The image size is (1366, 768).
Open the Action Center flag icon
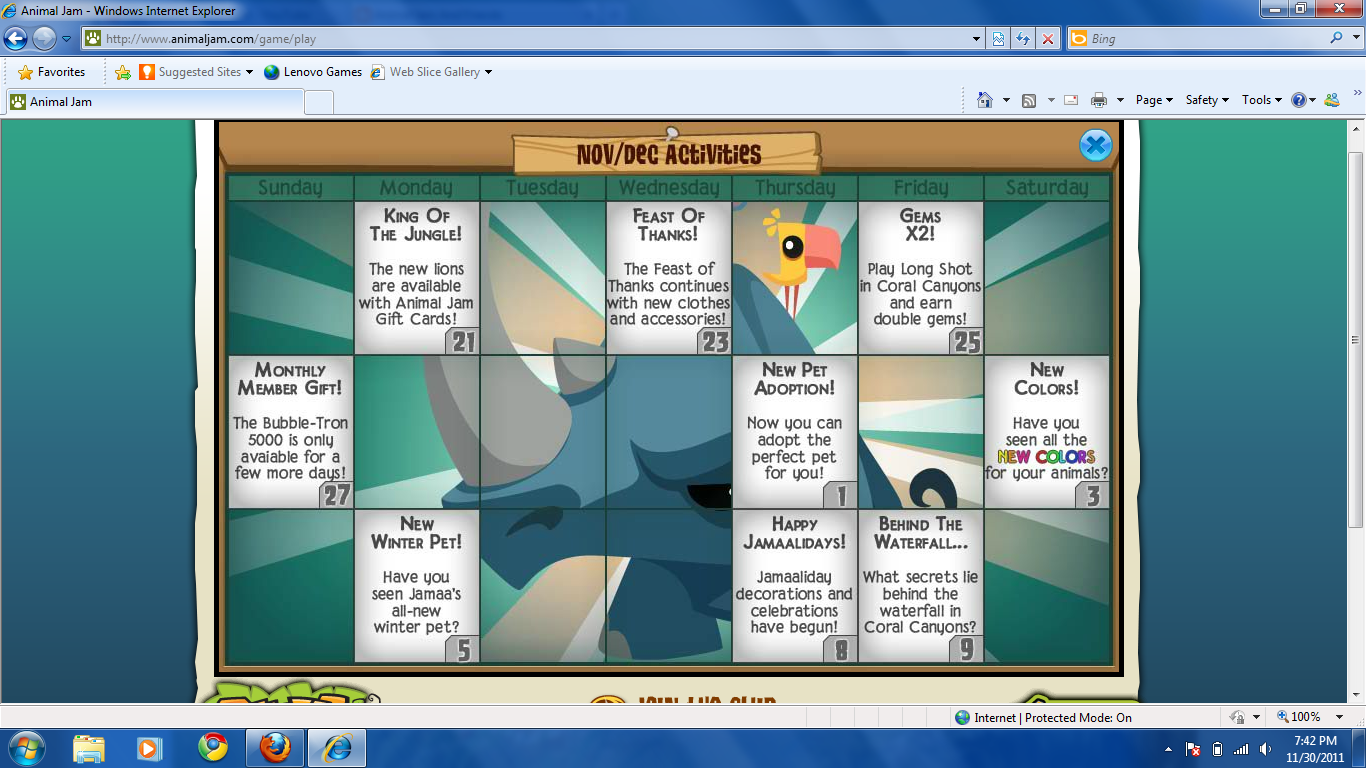point(1193,749)
